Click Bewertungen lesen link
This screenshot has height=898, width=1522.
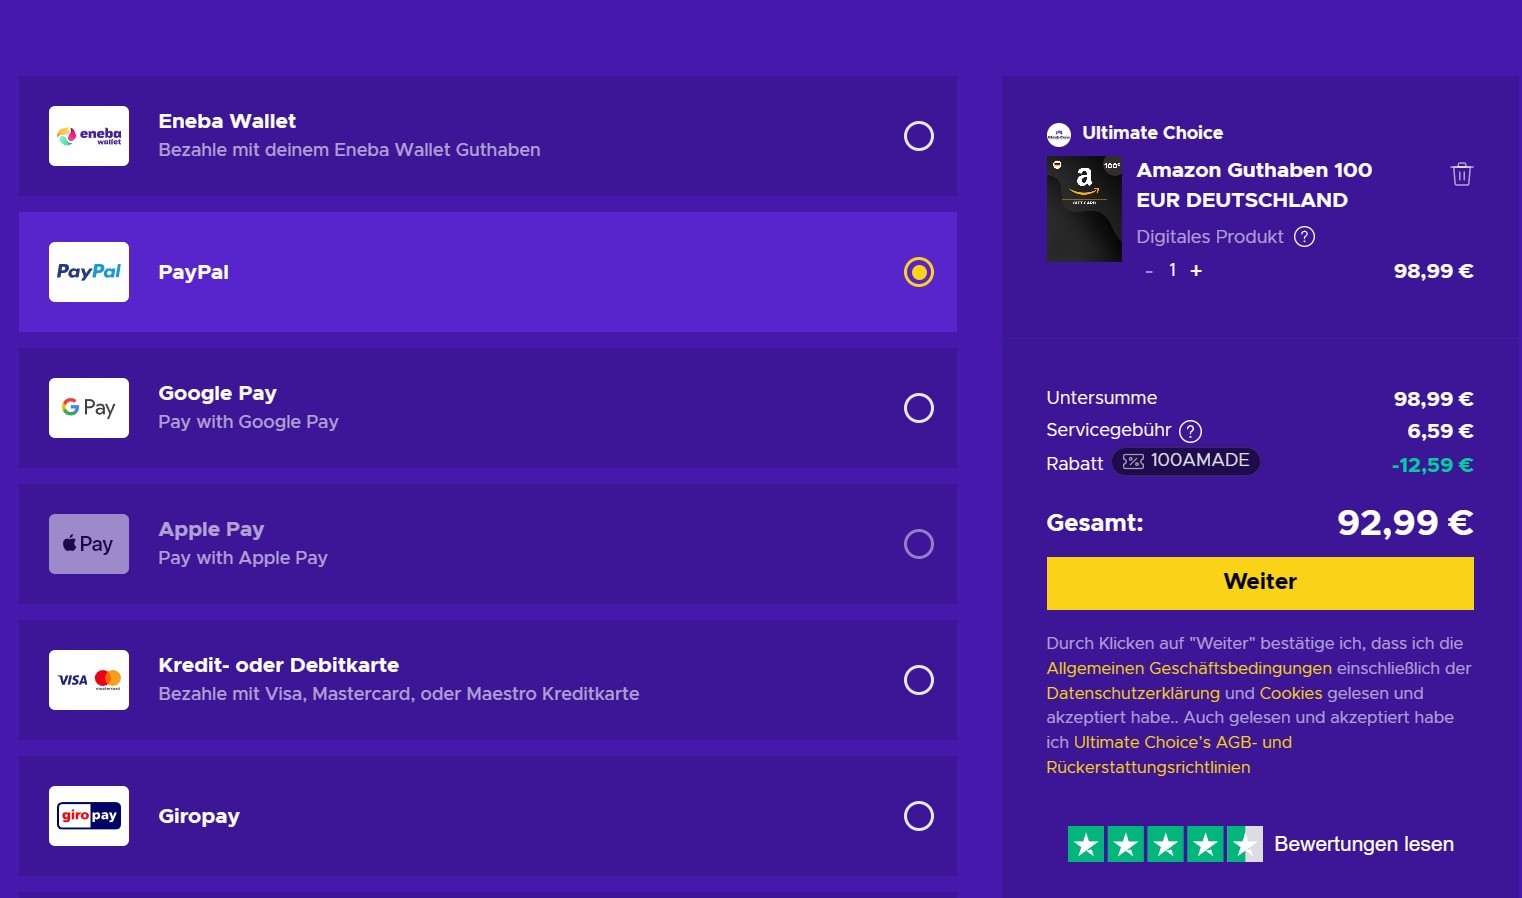(1364, 845)
